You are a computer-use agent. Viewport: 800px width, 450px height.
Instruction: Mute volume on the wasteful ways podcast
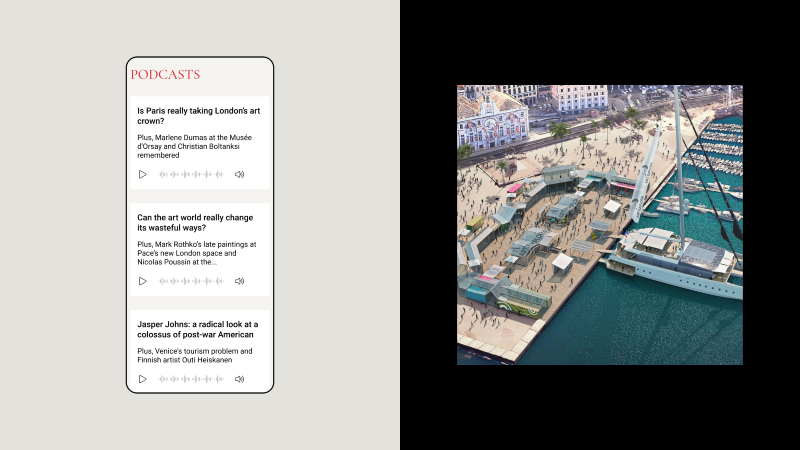coord(239,281)
